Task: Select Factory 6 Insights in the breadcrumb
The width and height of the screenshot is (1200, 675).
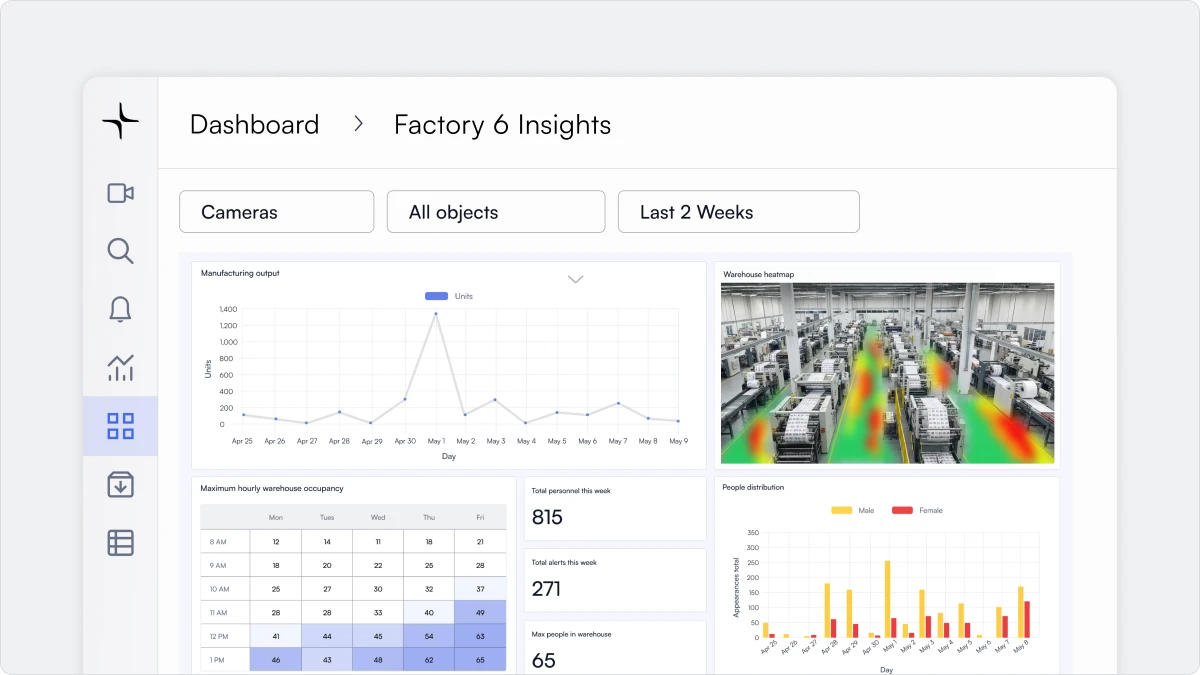Action: [x=502, y=124]
